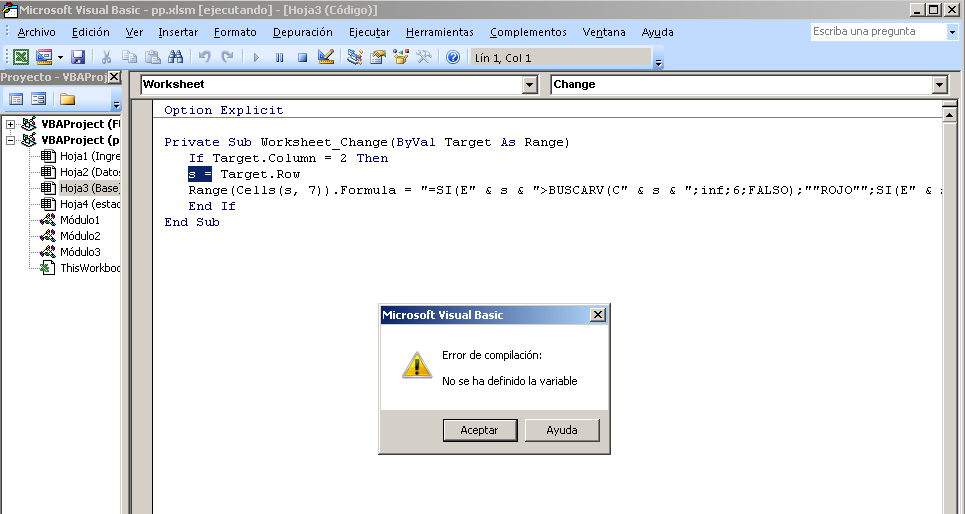Click the code window split bar handle

[x=949, y=103]
